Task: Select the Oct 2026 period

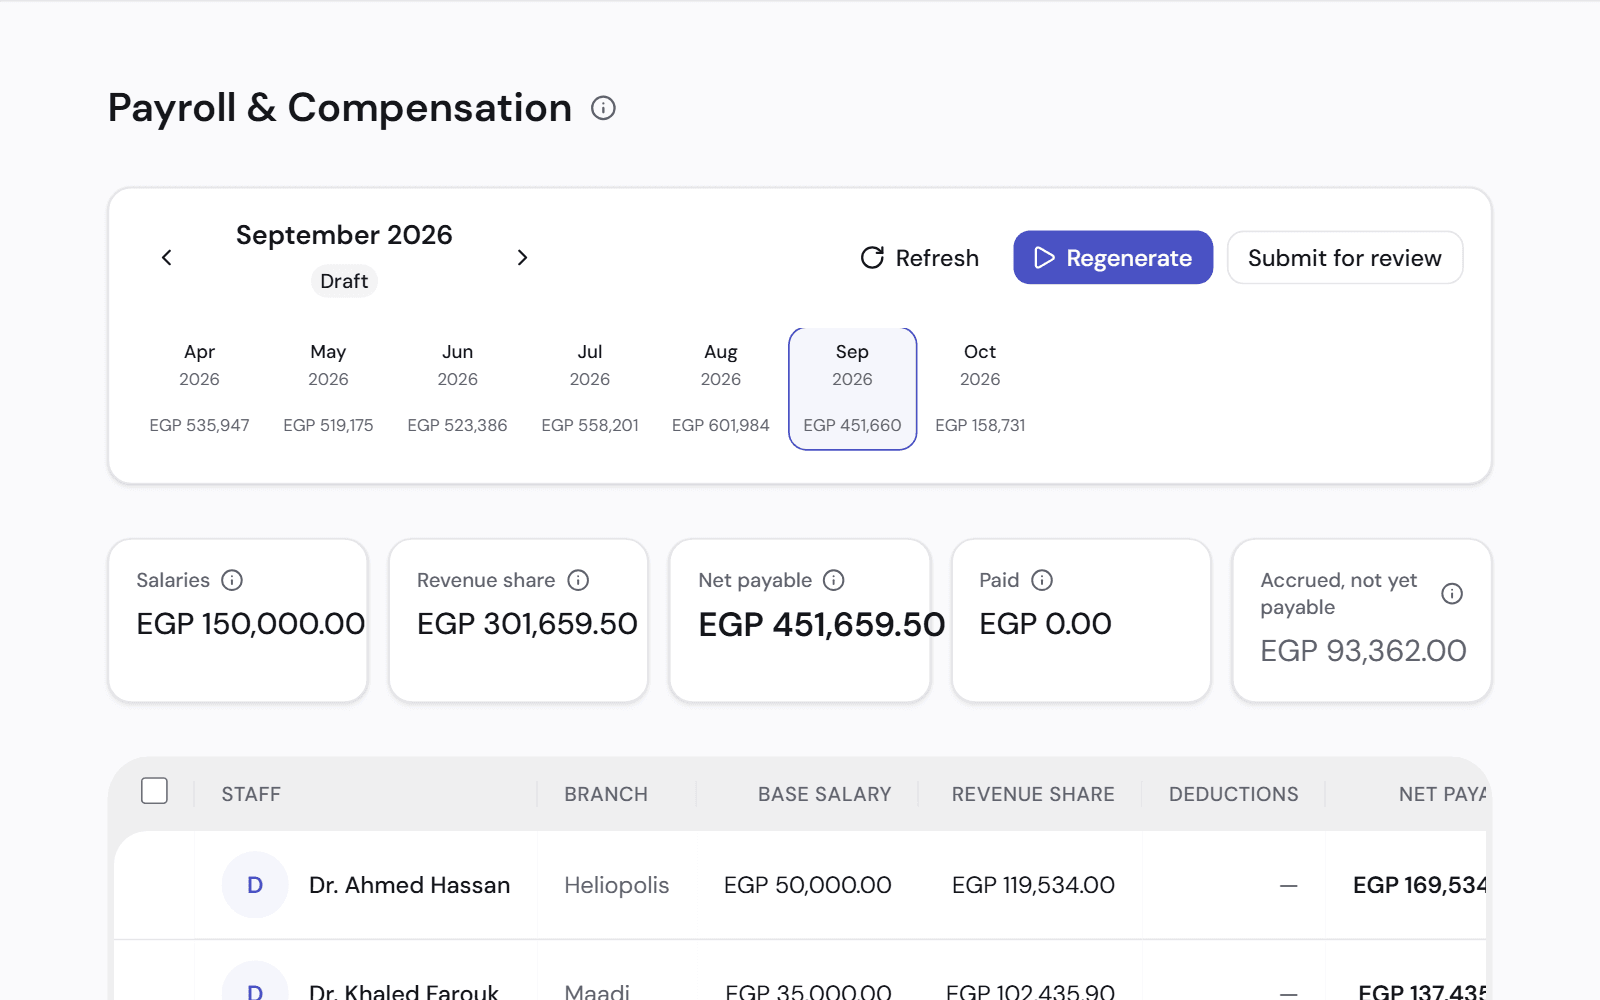Action: coord(980,389)
